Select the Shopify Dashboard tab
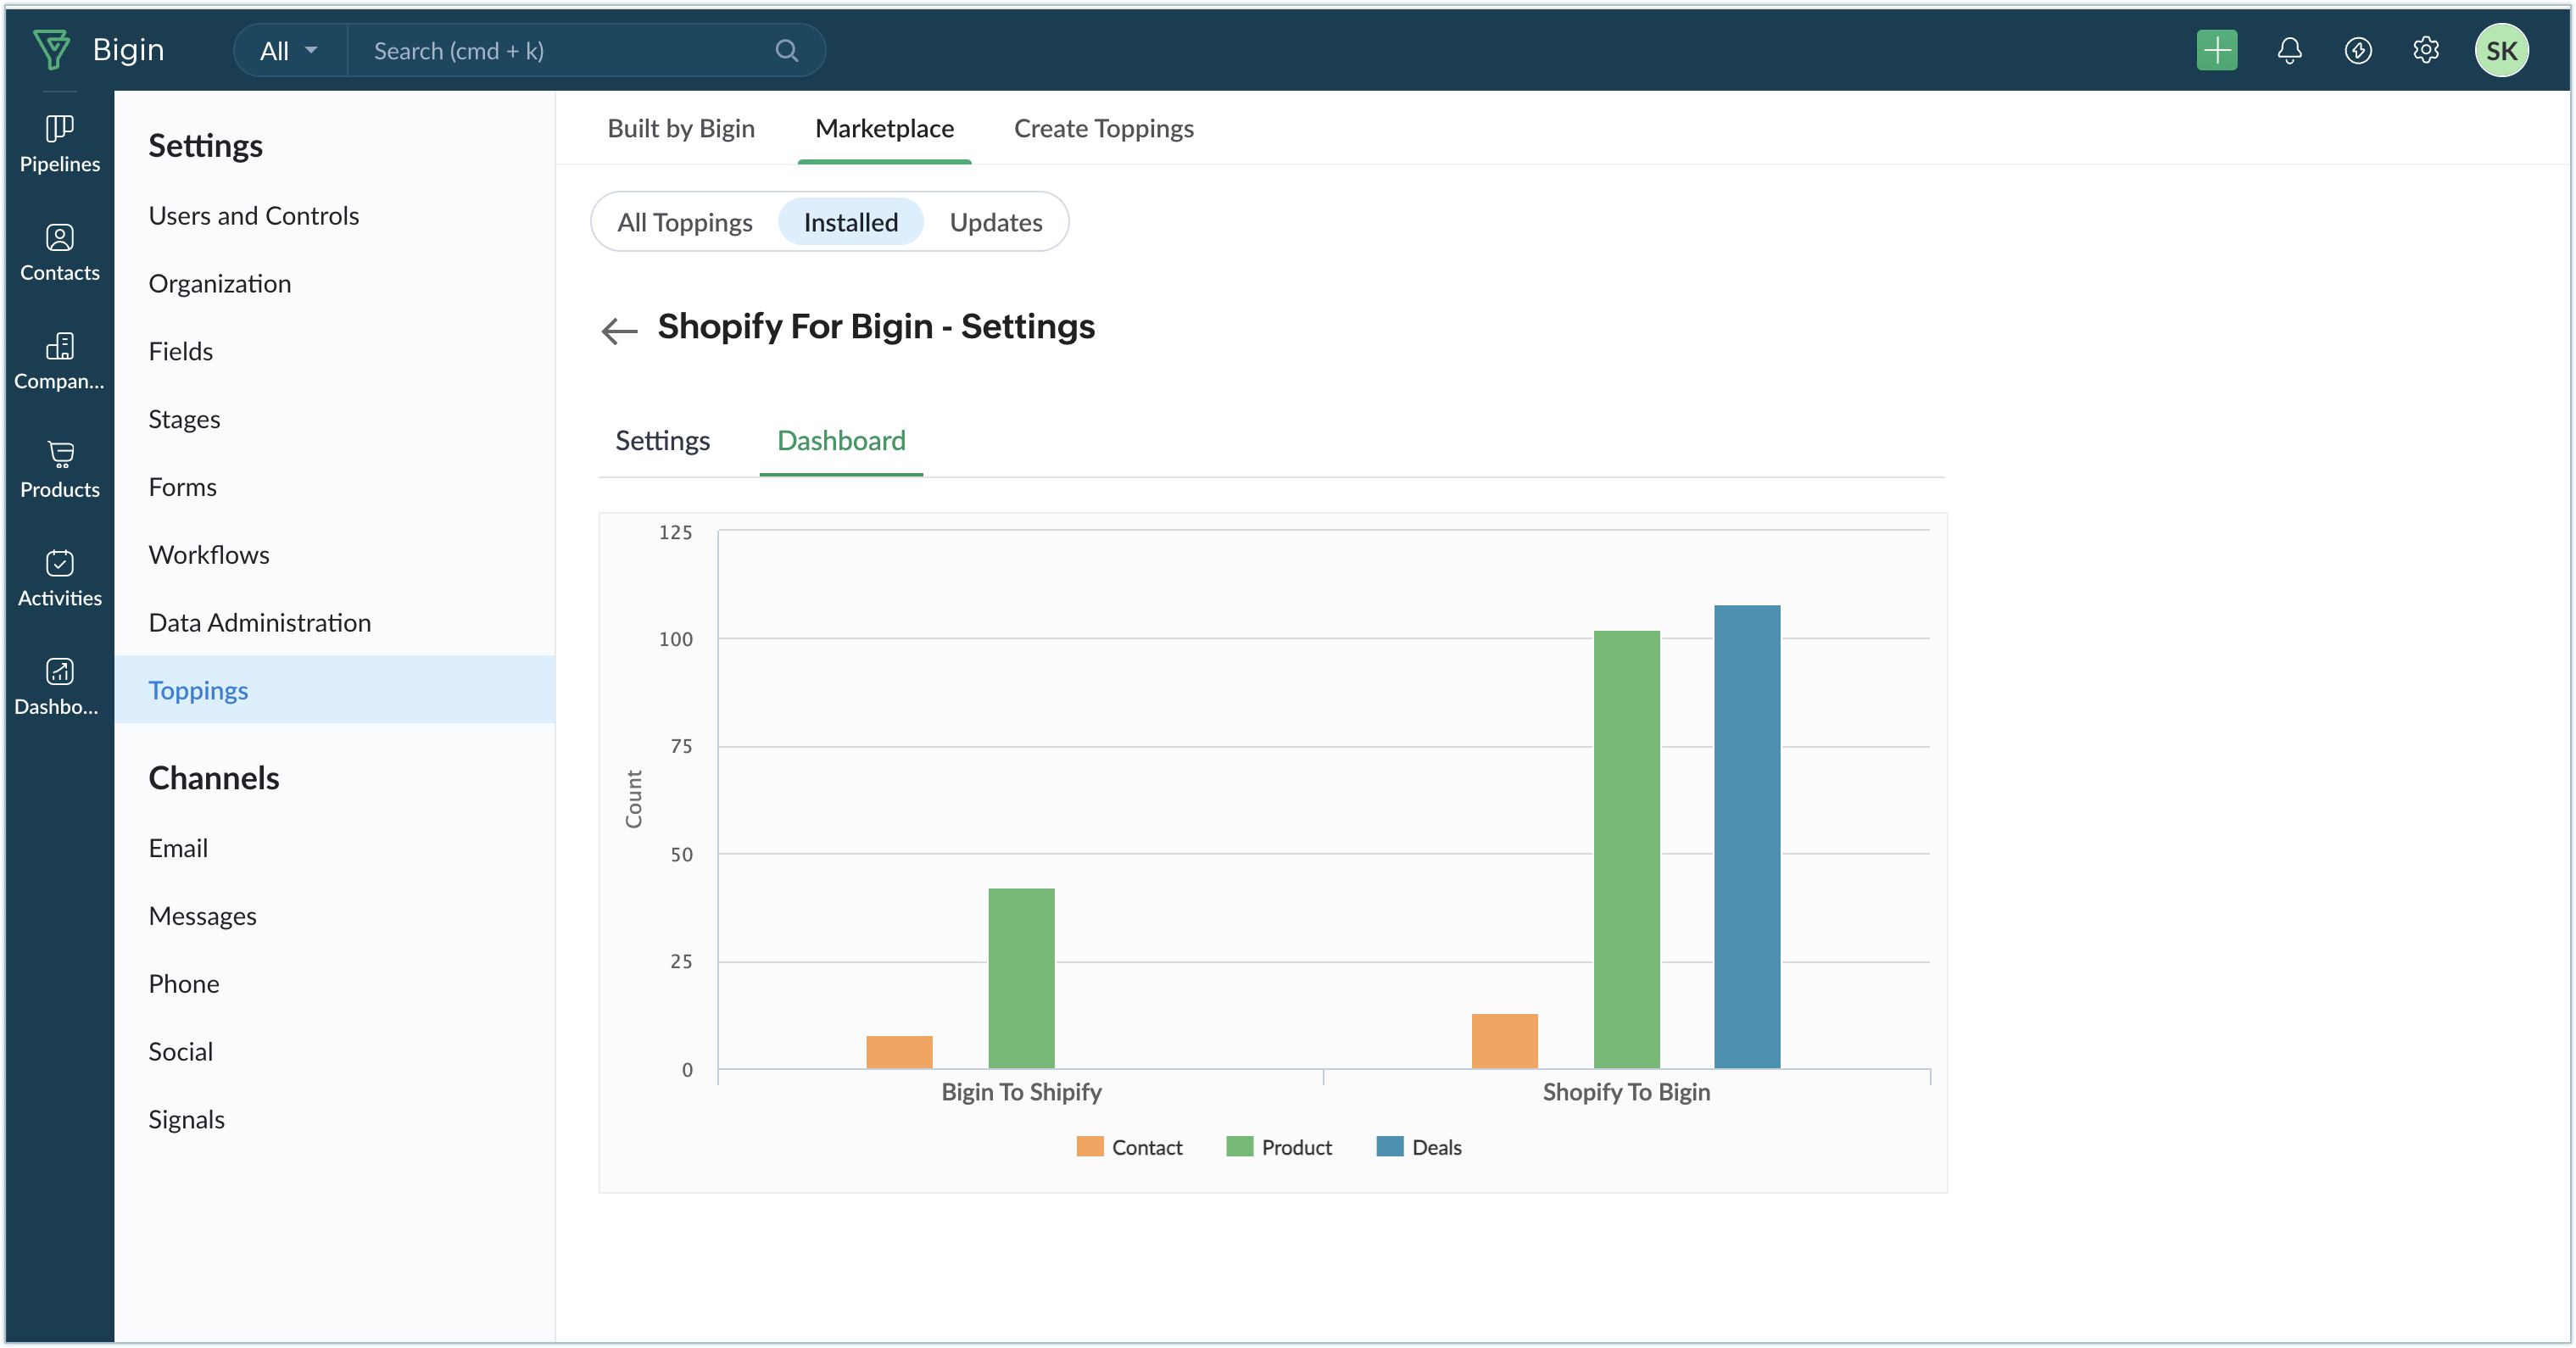 click(841, 440)
